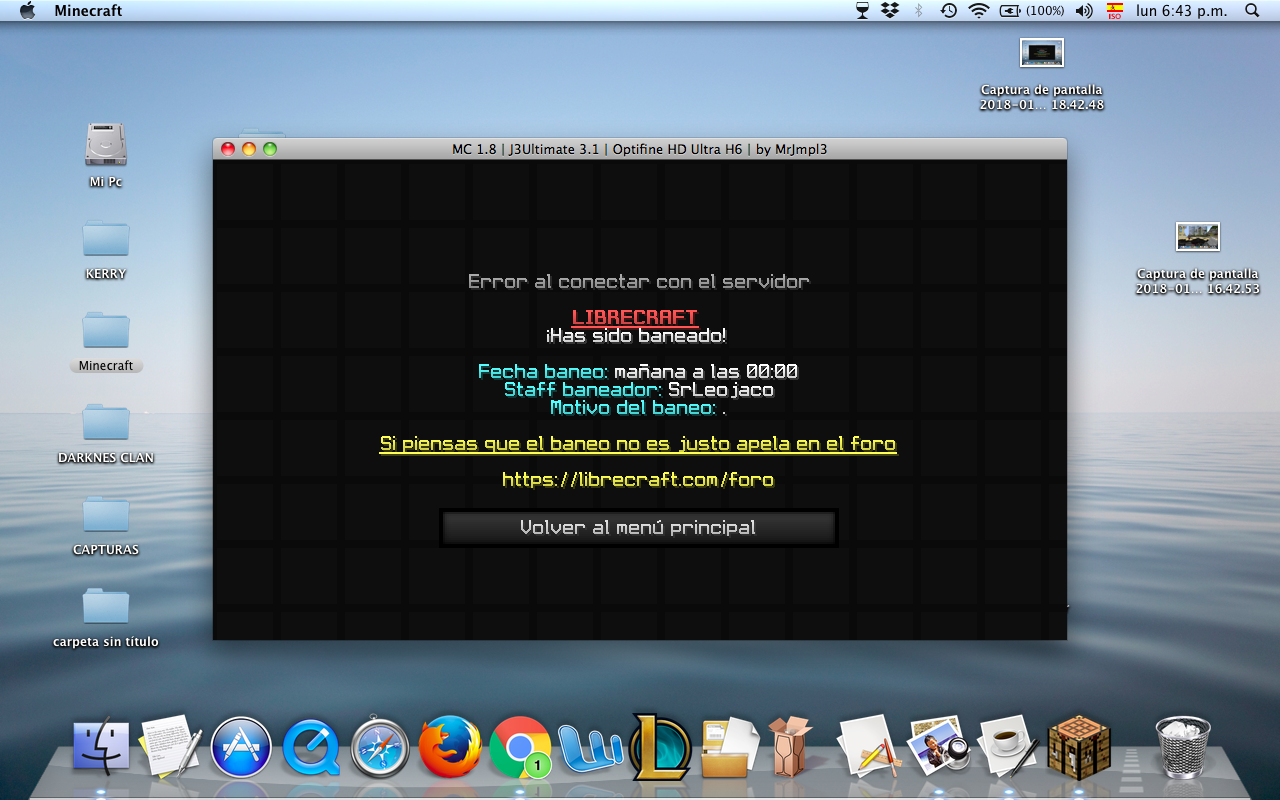Click 'Error al conectar con el servidor' text
This screenshot has height=800, width=1280.
639,282
